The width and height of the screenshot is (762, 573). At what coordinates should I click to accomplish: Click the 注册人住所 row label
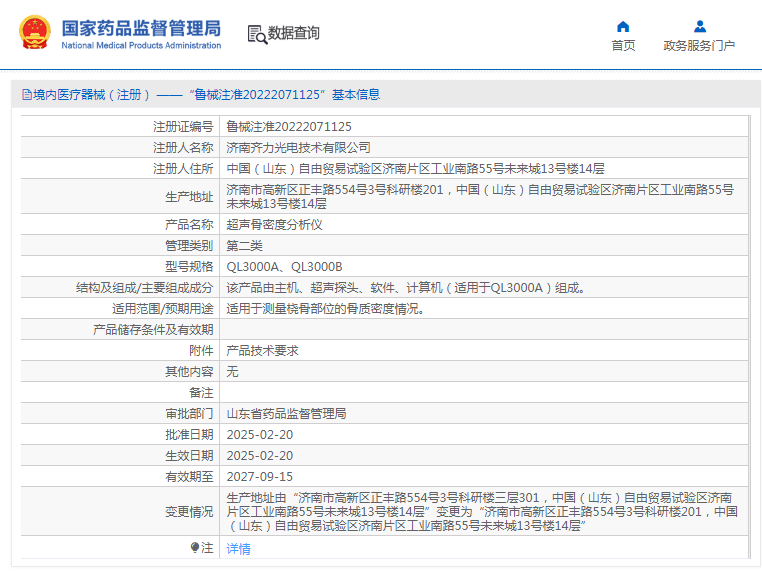[183, 169]
